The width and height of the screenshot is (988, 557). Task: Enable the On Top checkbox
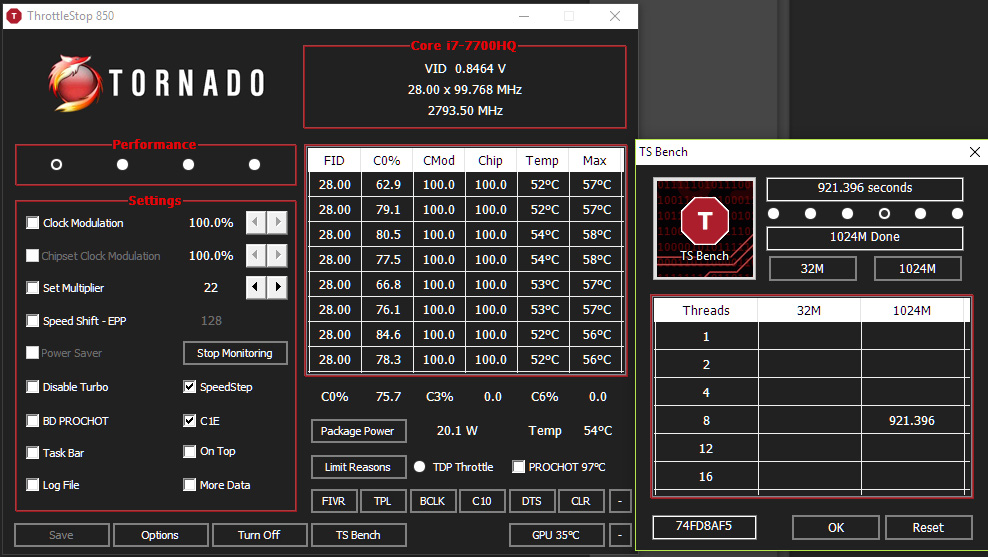coord(190,451)
